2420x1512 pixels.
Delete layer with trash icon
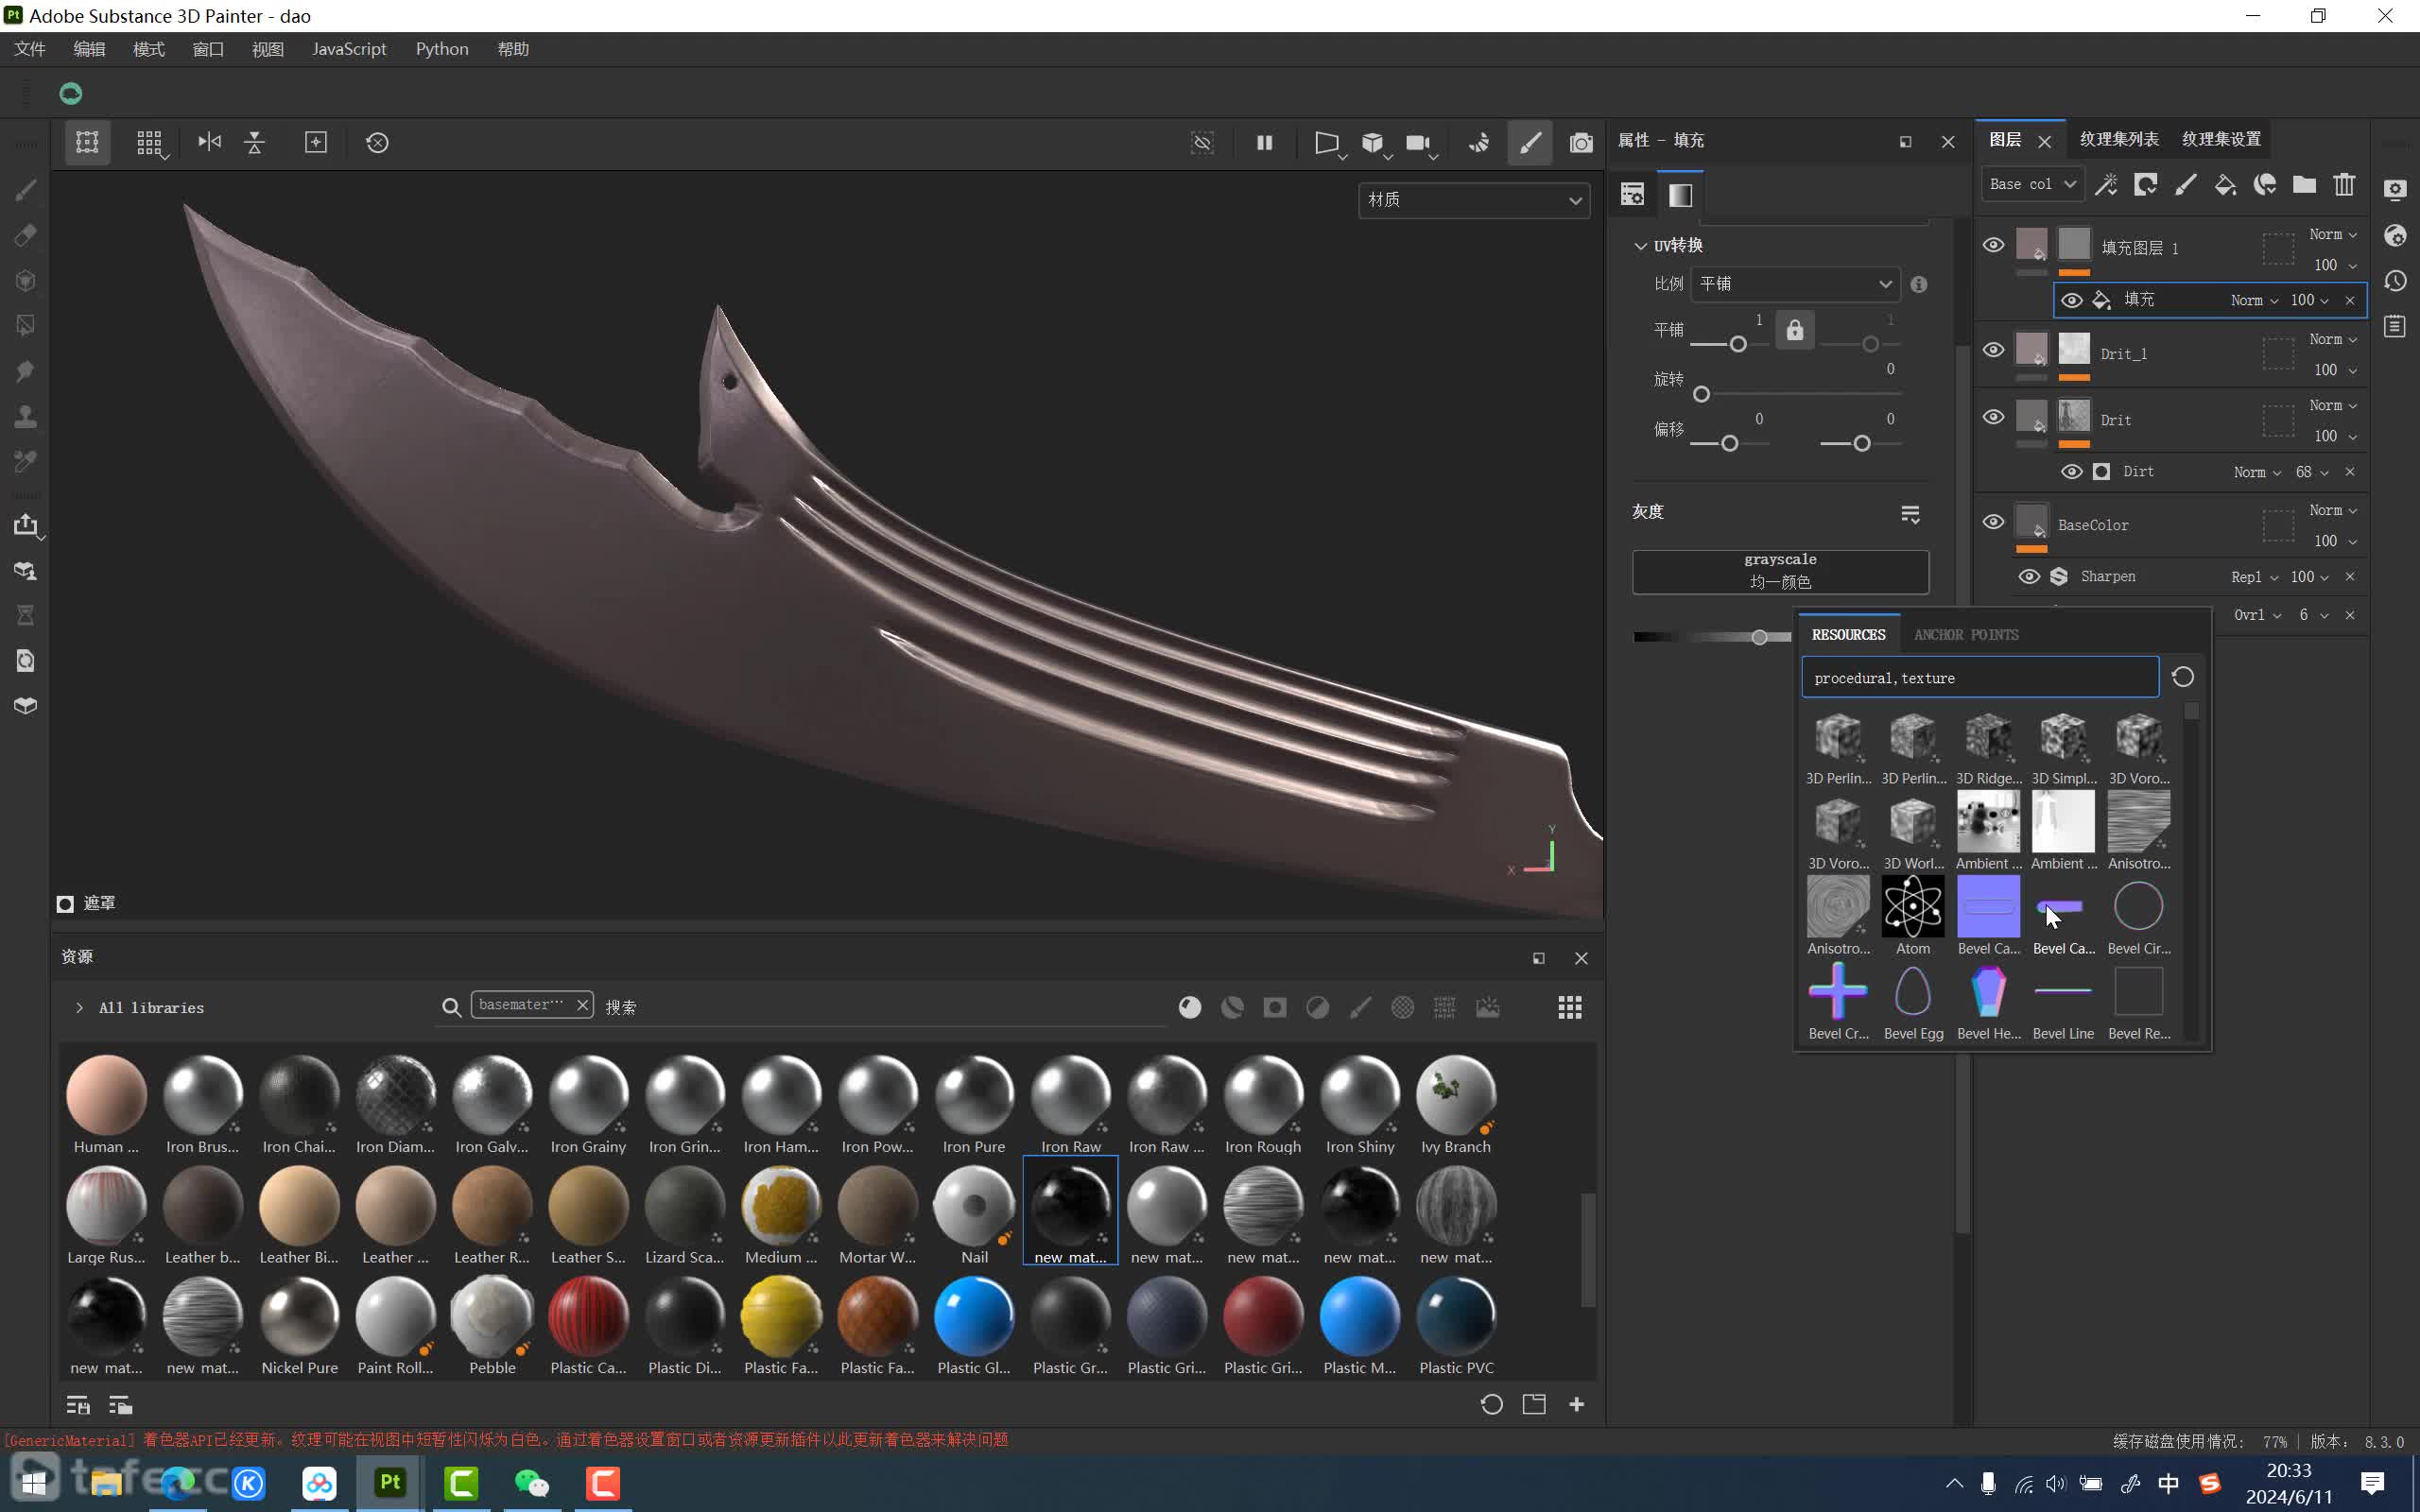pos(2344,184)
